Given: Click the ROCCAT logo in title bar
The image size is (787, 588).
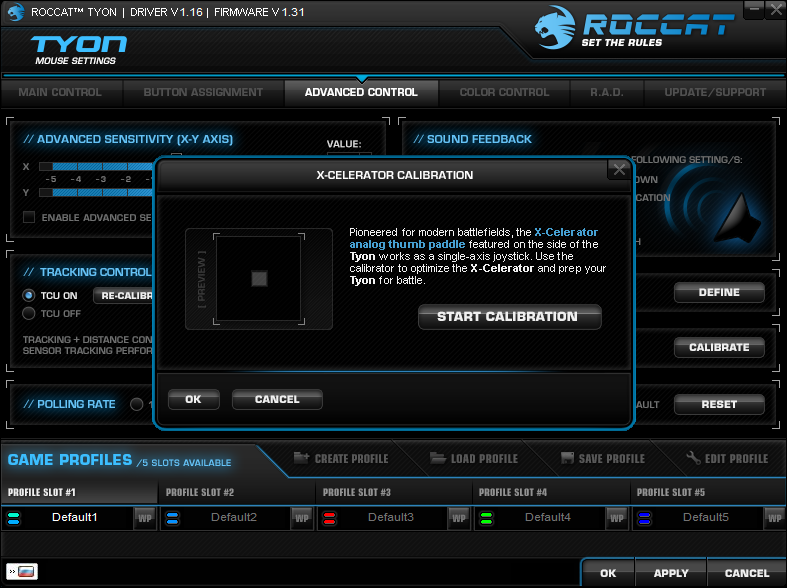Looking at the screenshot, I should (x=15, y=12).
